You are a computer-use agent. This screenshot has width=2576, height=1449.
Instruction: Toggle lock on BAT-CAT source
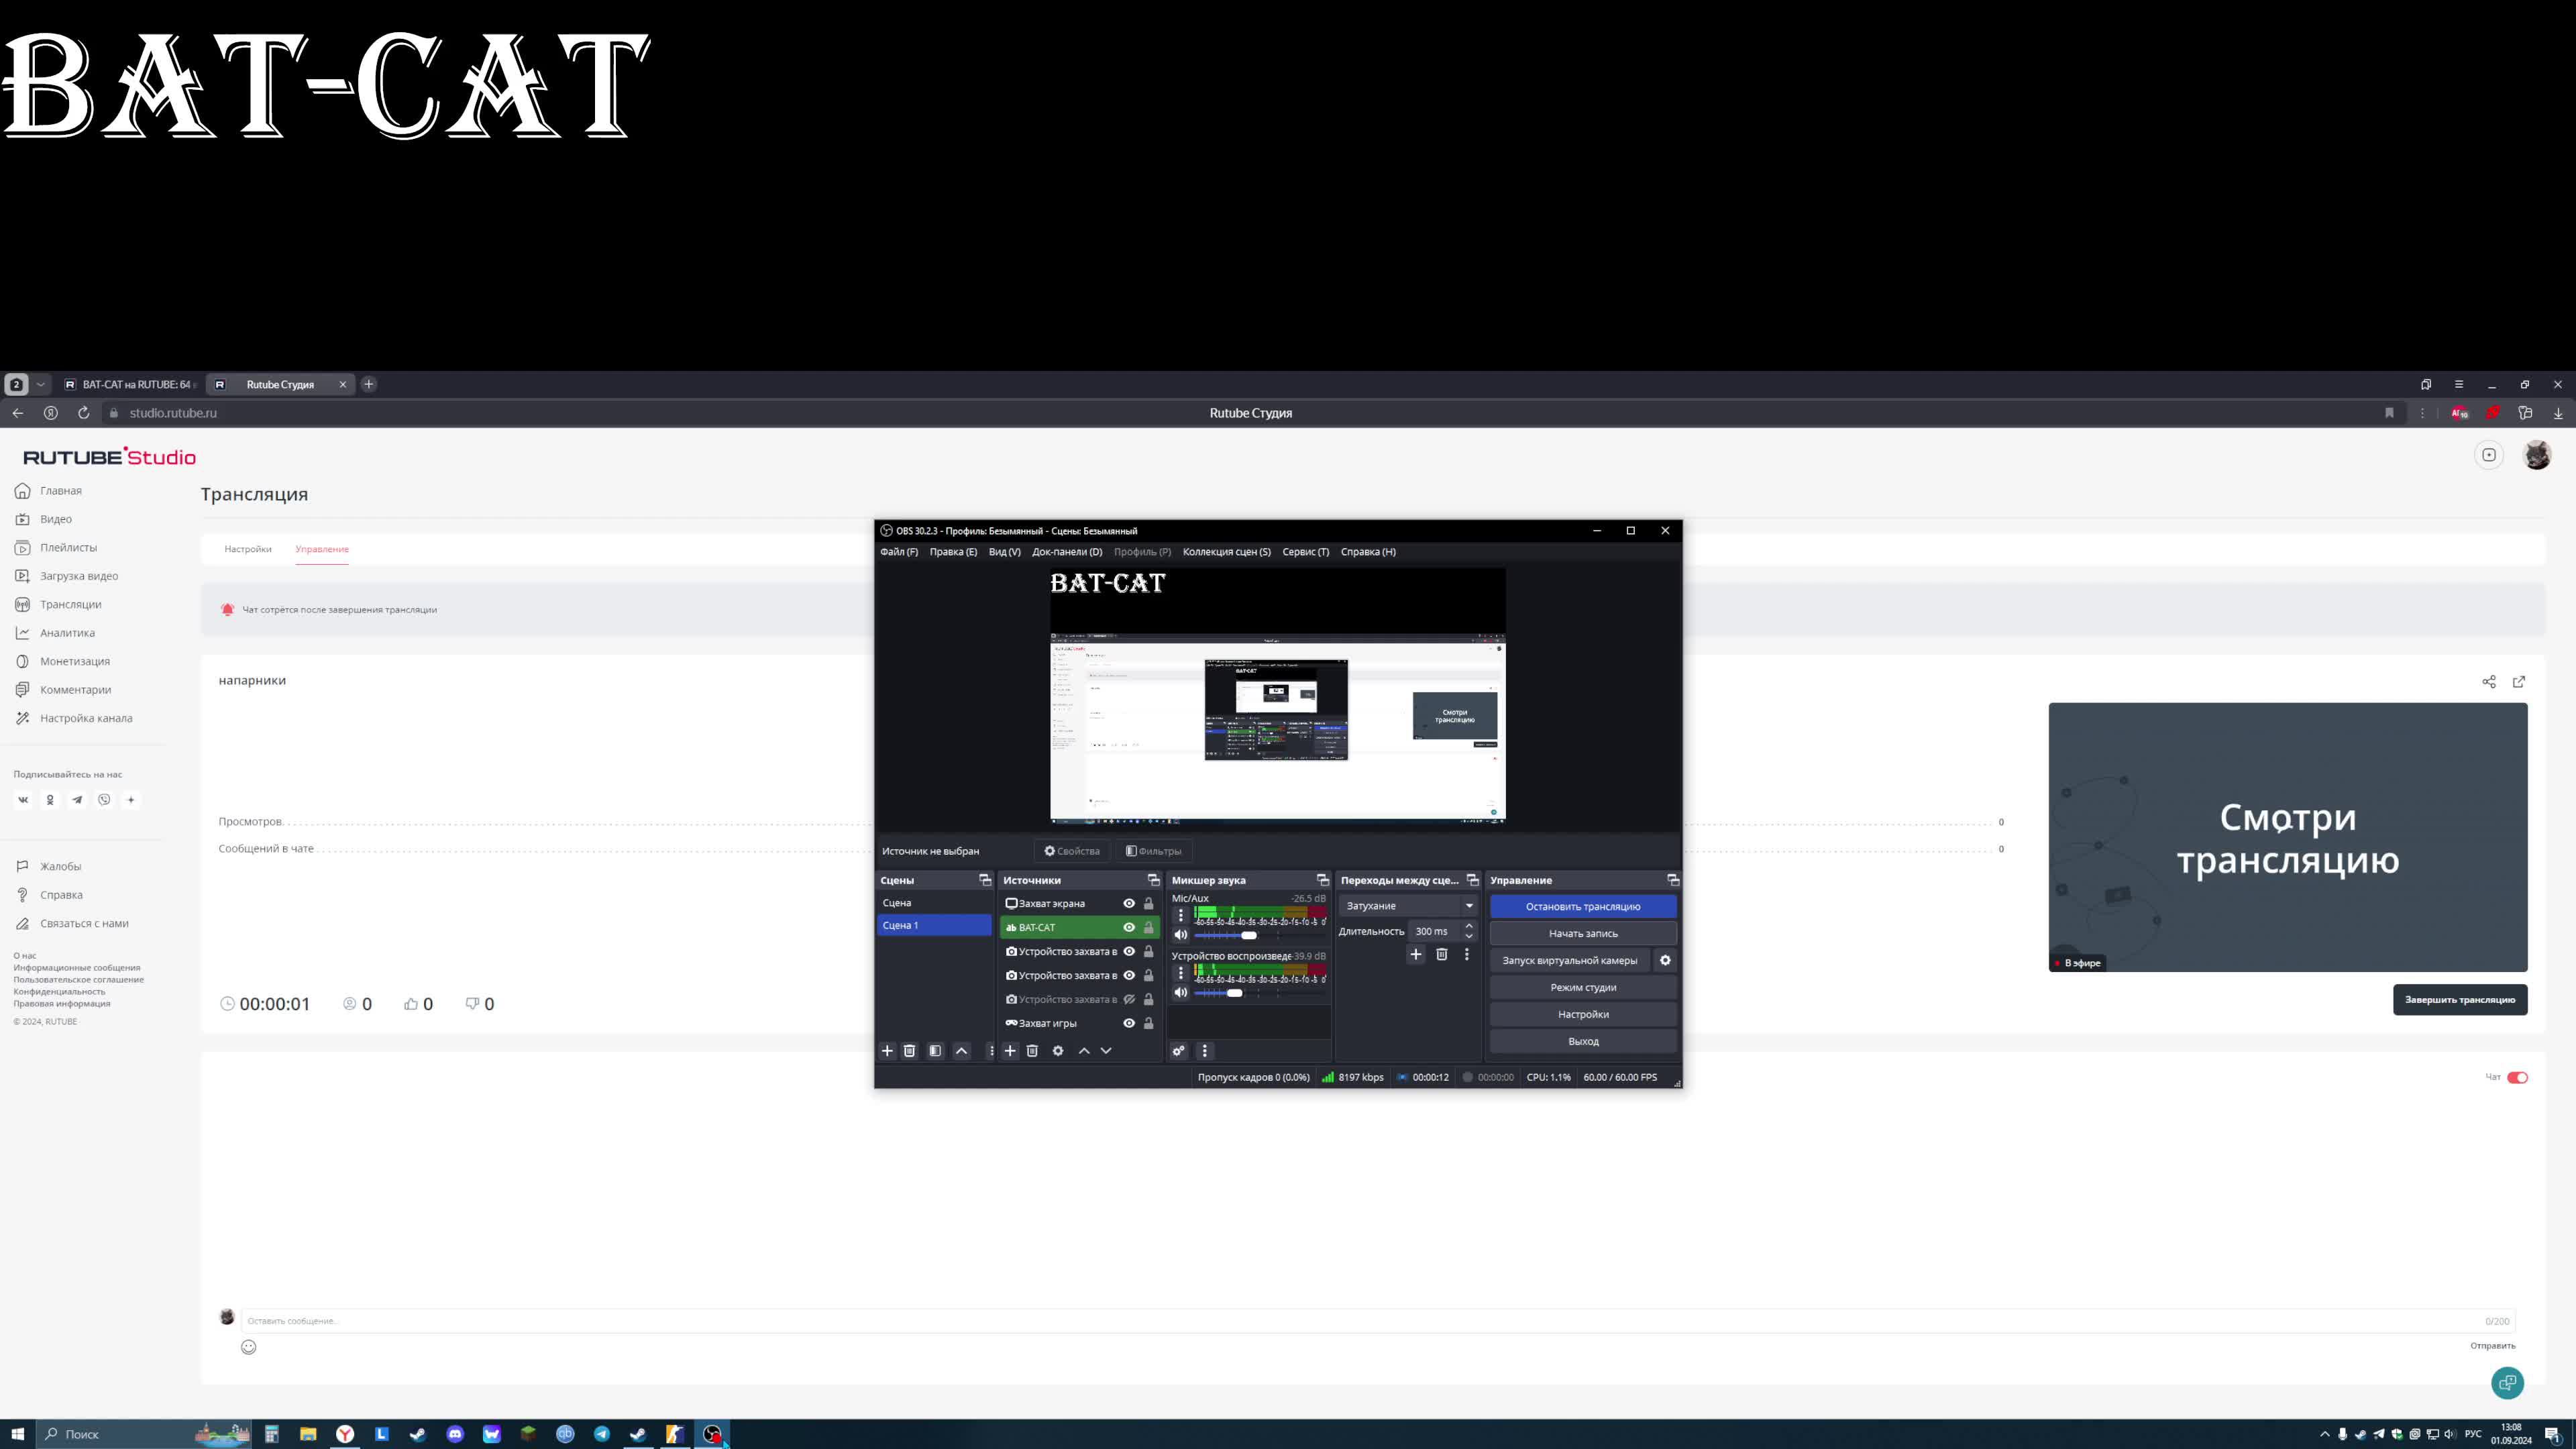pos(1149,927)
